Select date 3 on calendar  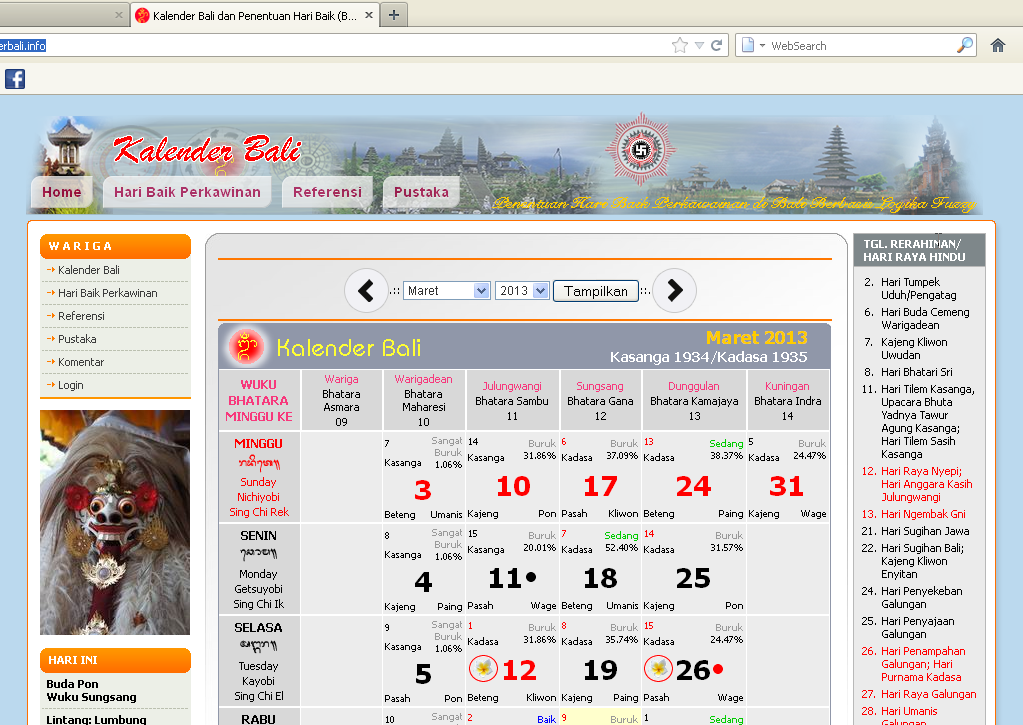pos(423,489)
